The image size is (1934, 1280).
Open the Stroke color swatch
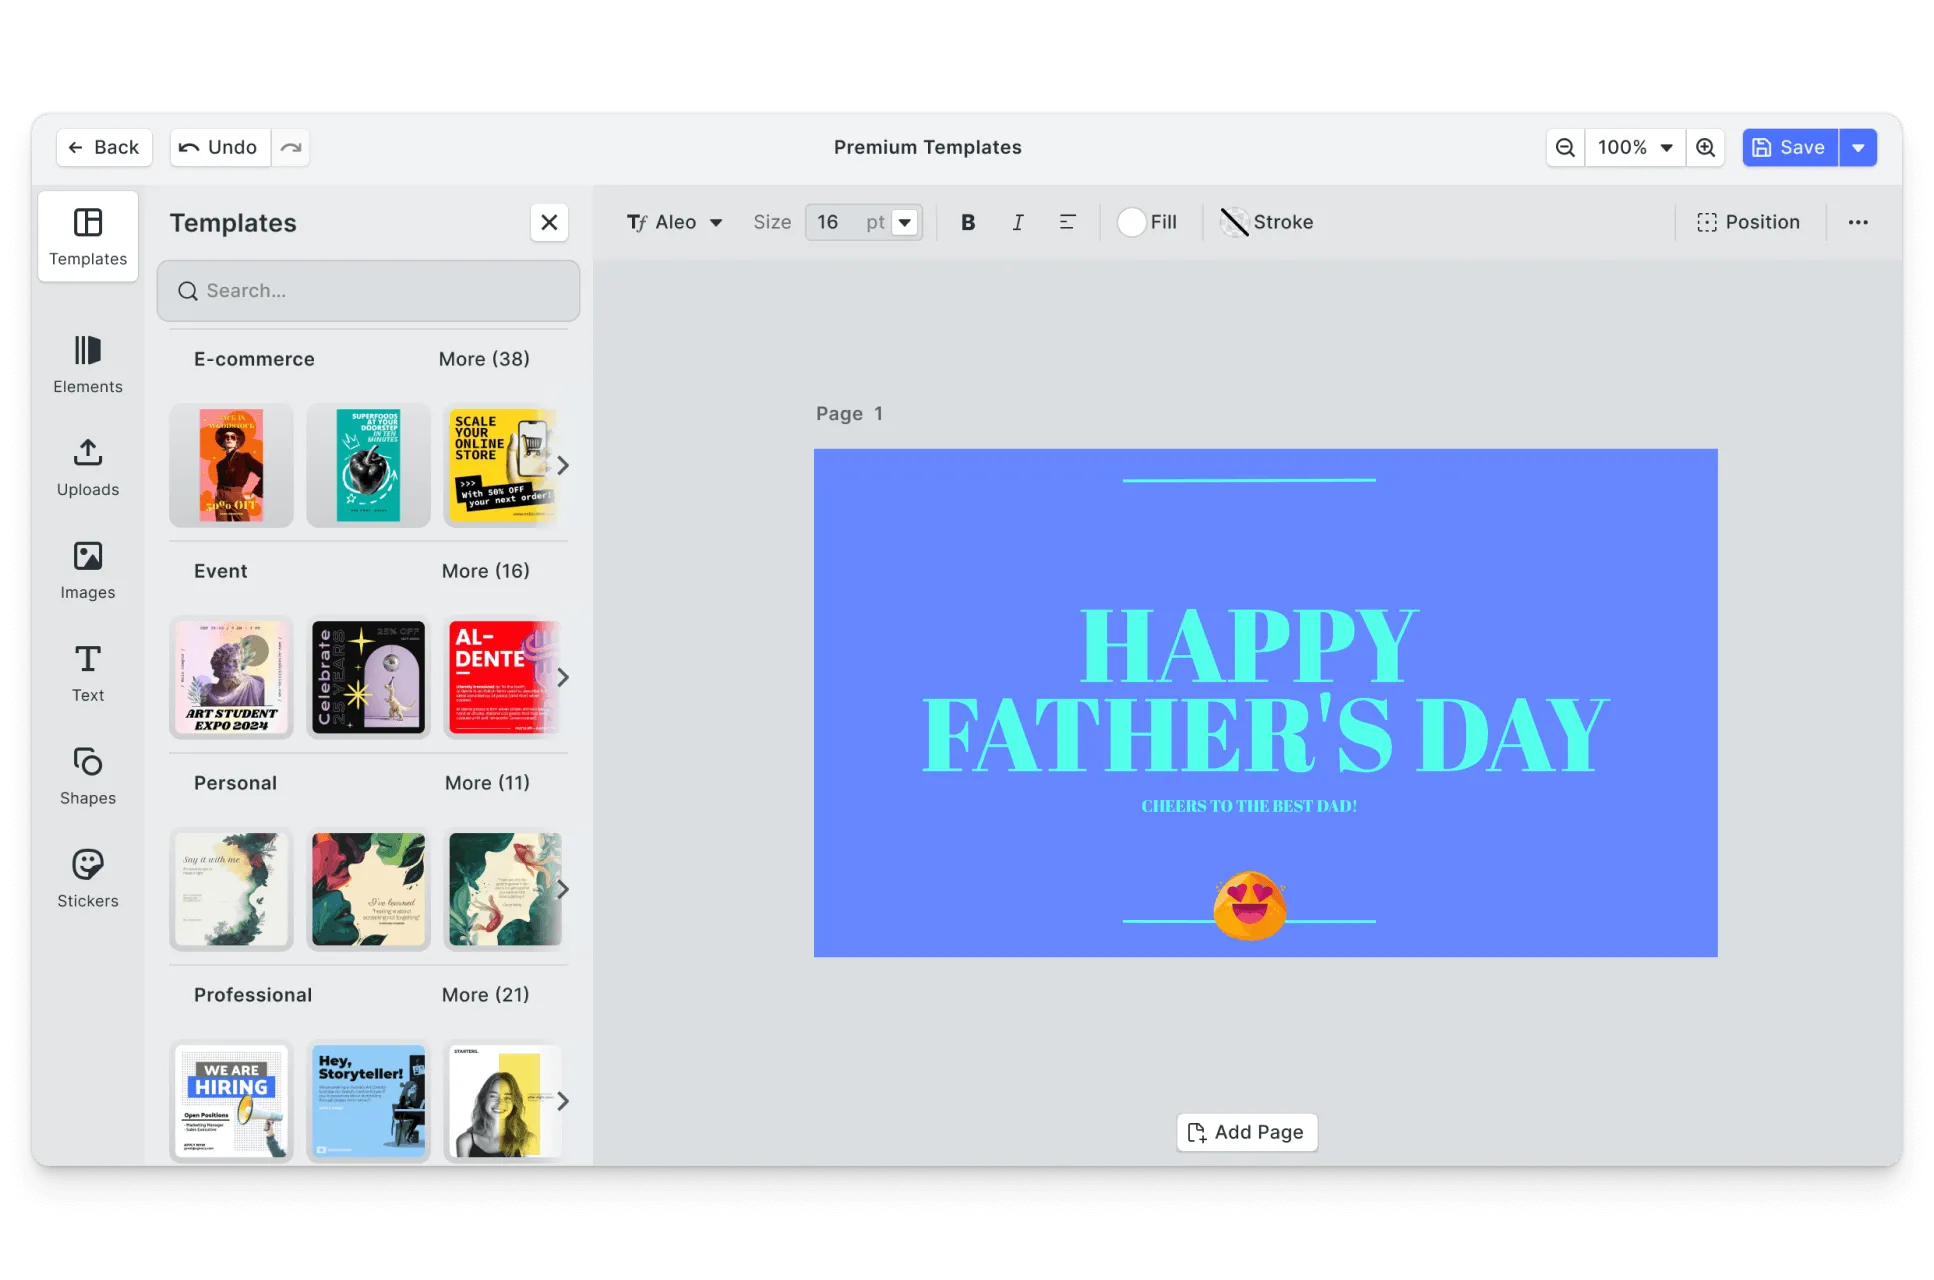click(1234, 222)
